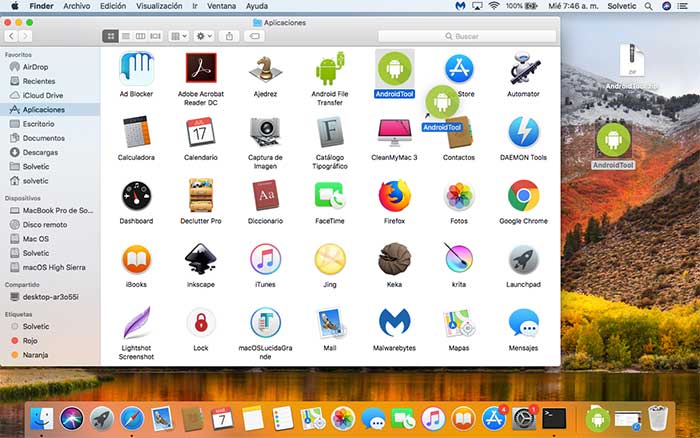Click the Share toolbar button
This screenshot has height=438, width=700.
pos(229,36)
